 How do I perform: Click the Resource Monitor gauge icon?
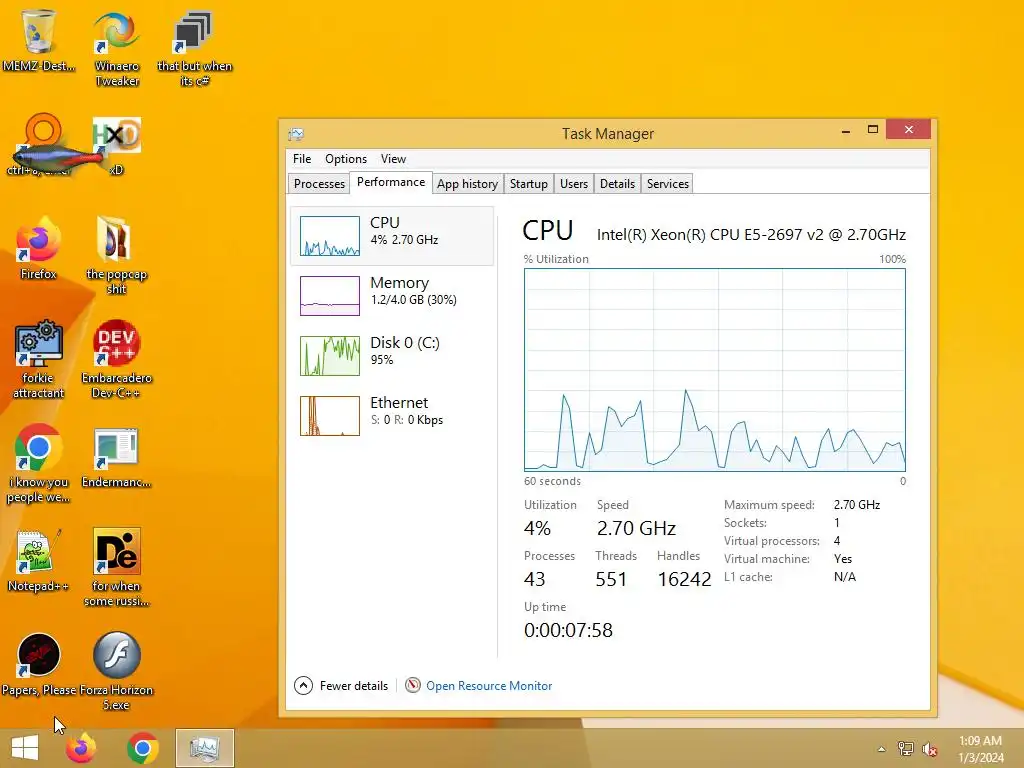pyautogui.click(x=413, y=685)
